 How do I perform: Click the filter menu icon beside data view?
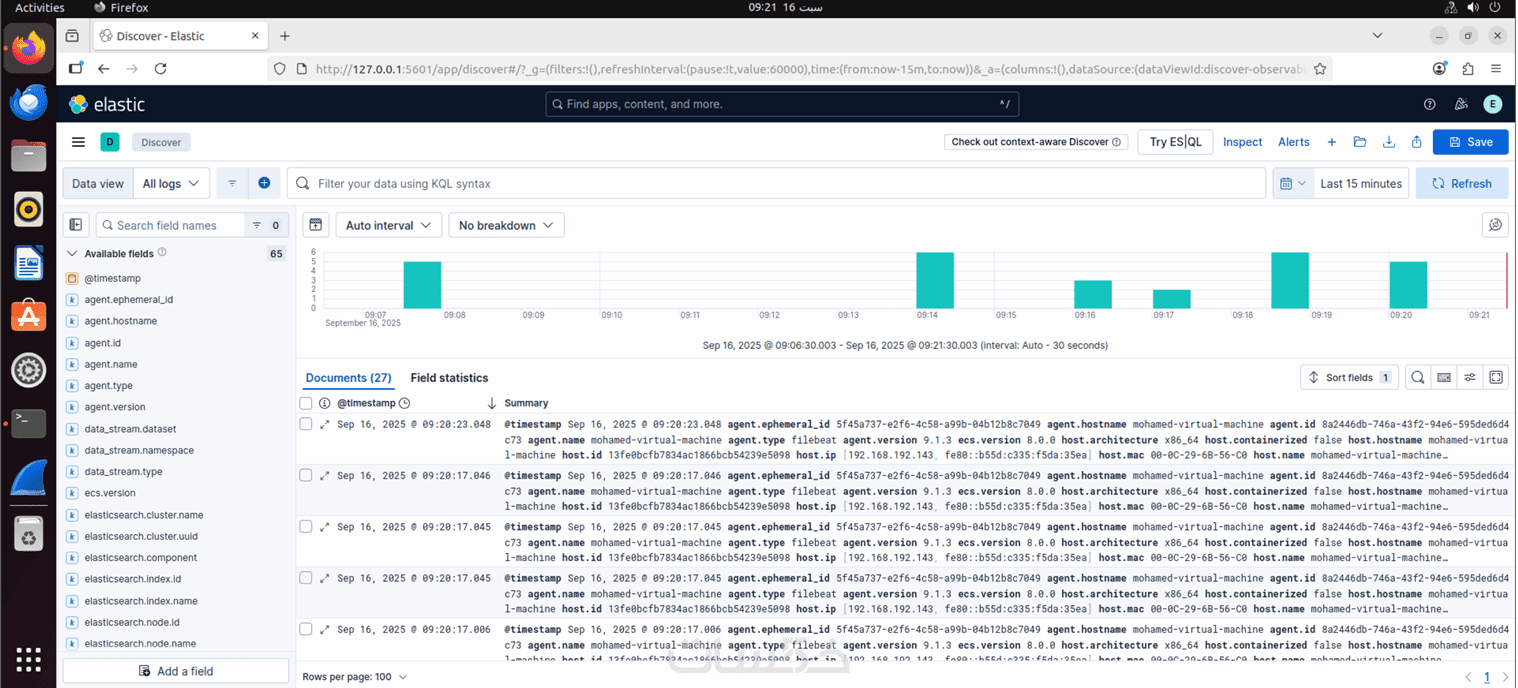(232, 183)
